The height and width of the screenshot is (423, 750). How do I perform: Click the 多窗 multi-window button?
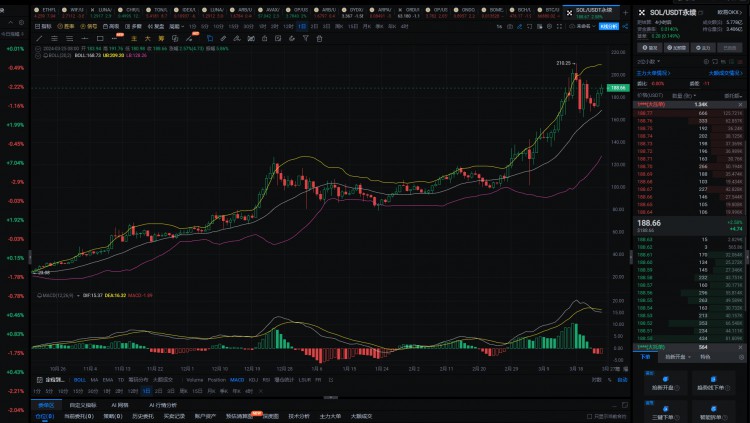133,26
